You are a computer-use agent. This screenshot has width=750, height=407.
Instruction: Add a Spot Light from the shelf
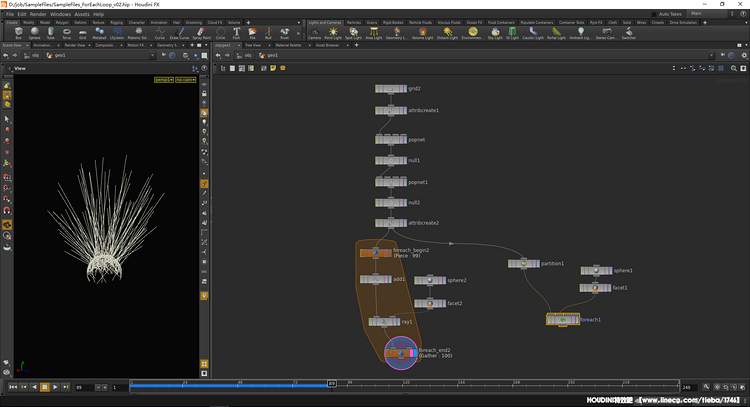(353, 33)
